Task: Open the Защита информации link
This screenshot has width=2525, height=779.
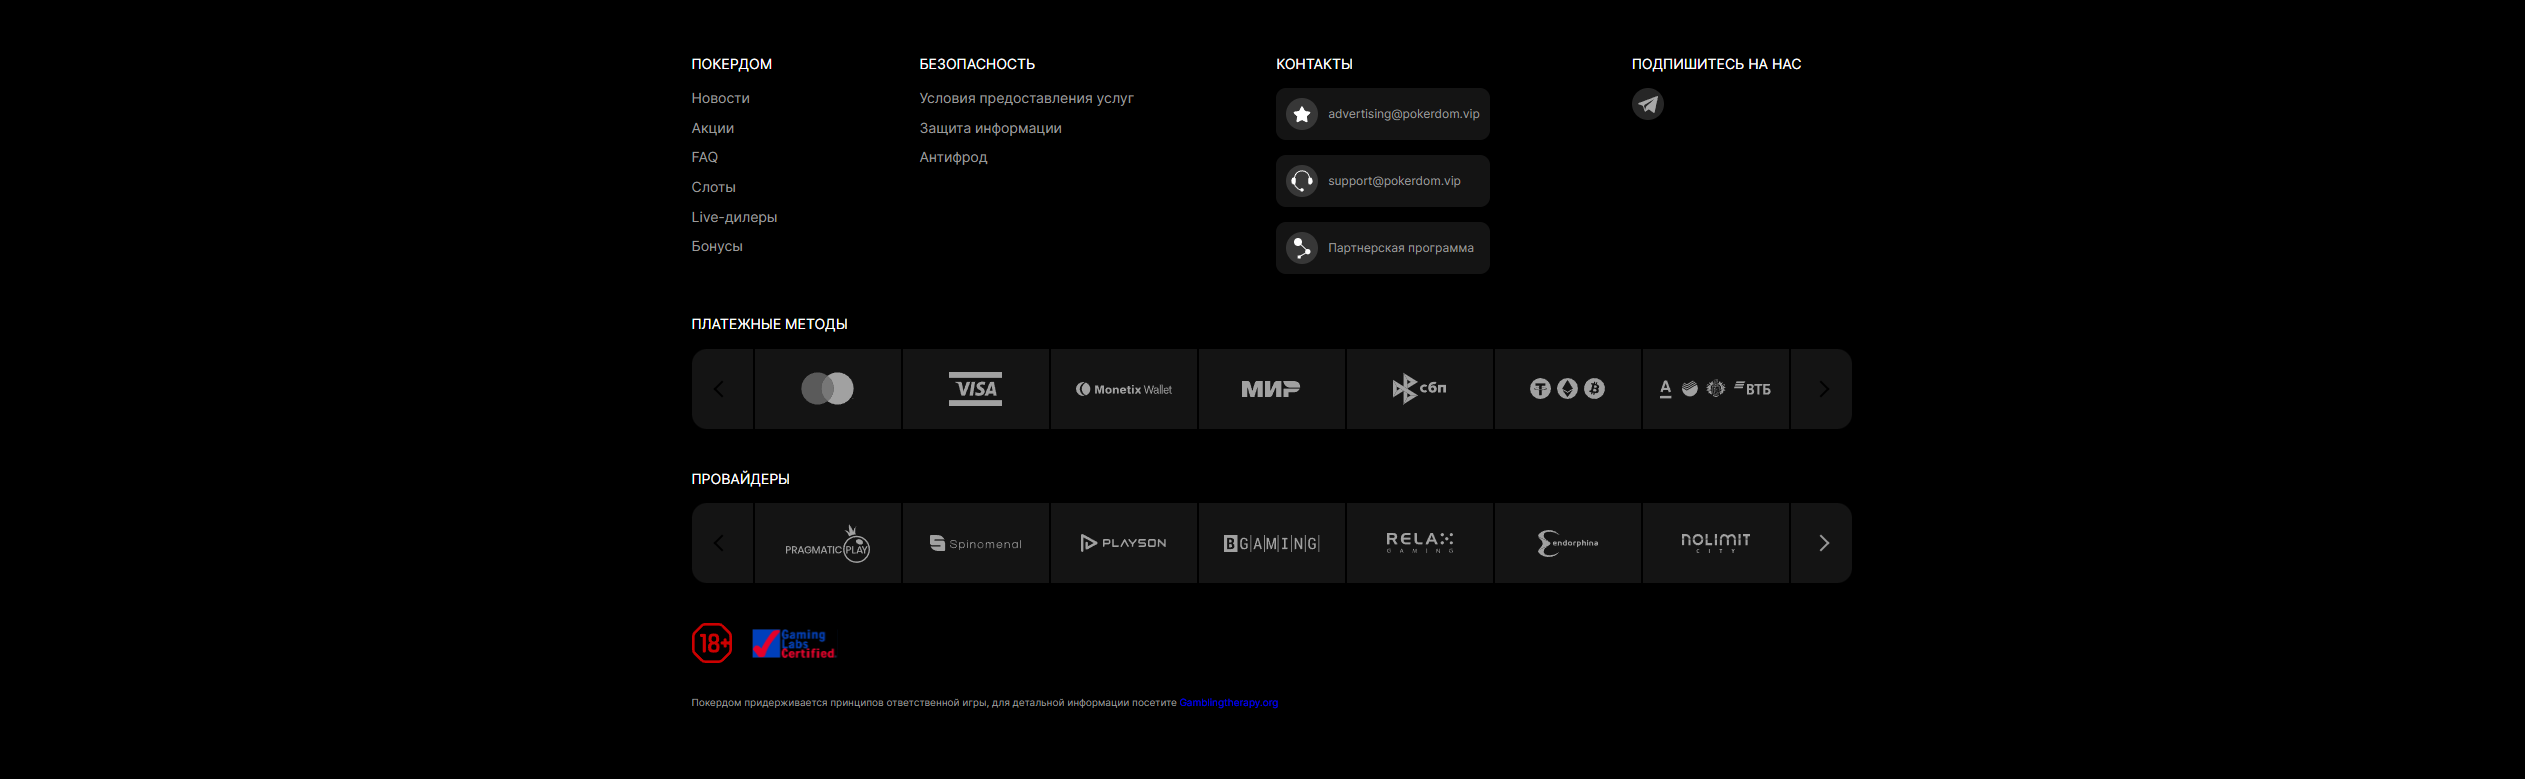Action: point(990,128)
